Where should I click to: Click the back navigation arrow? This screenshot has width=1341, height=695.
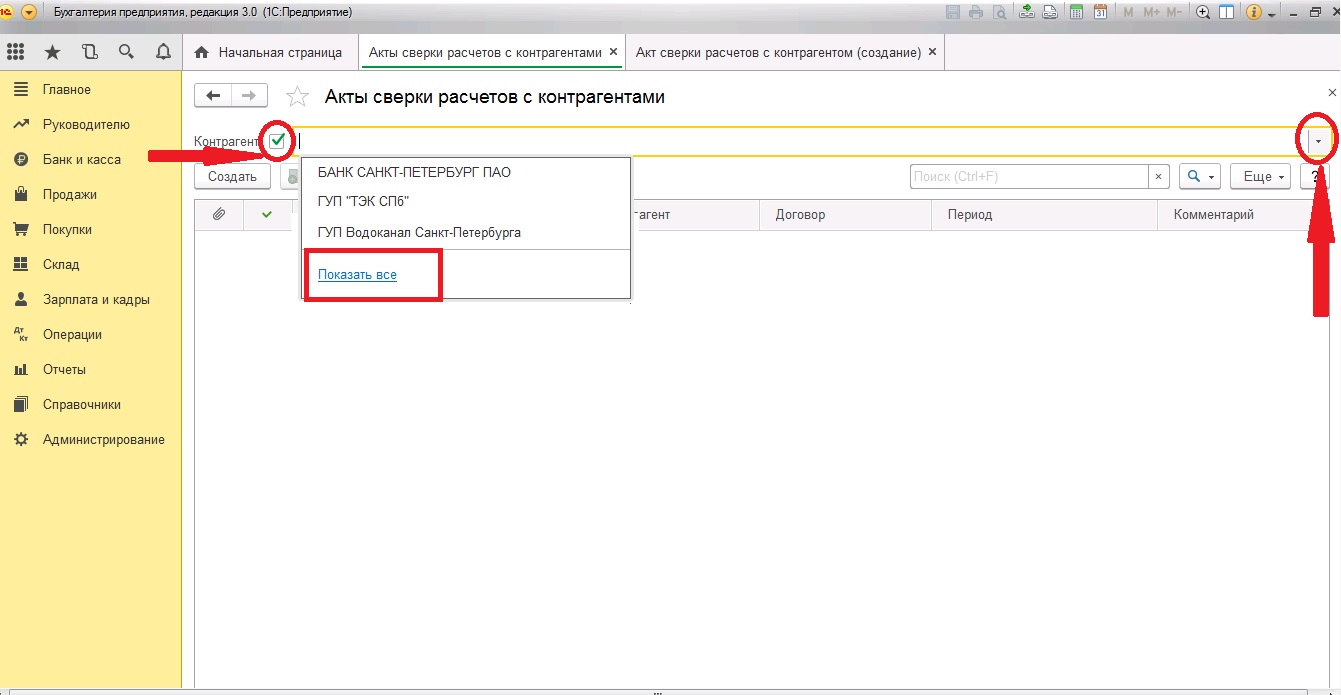pos(212,96)
